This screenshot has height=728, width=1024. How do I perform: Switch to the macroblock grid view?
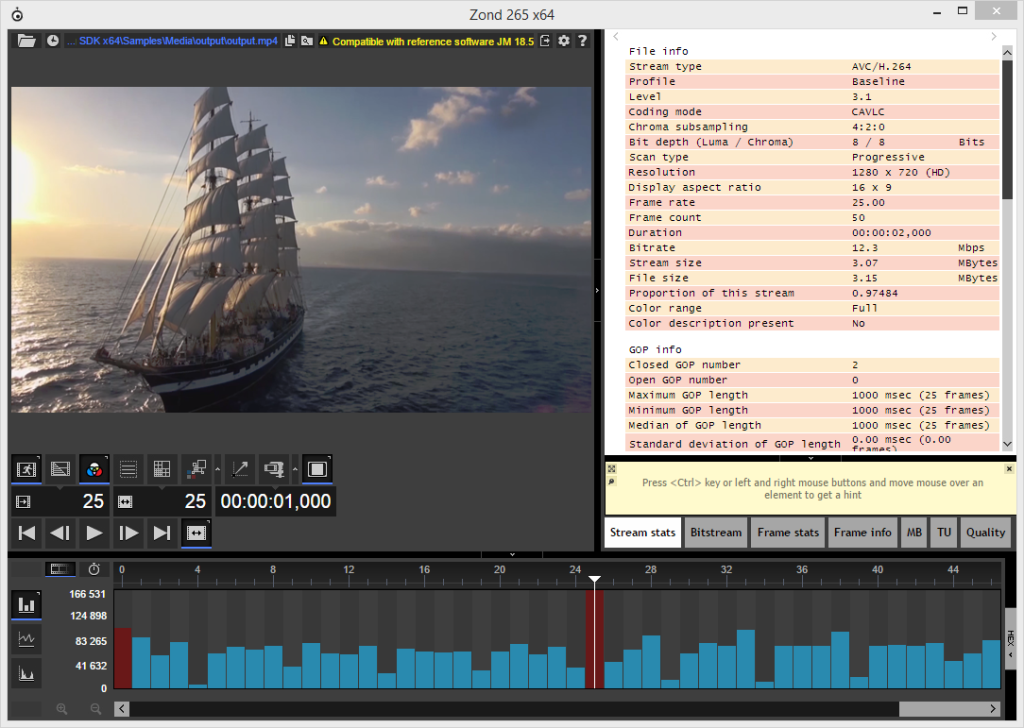tap(160, 468)
